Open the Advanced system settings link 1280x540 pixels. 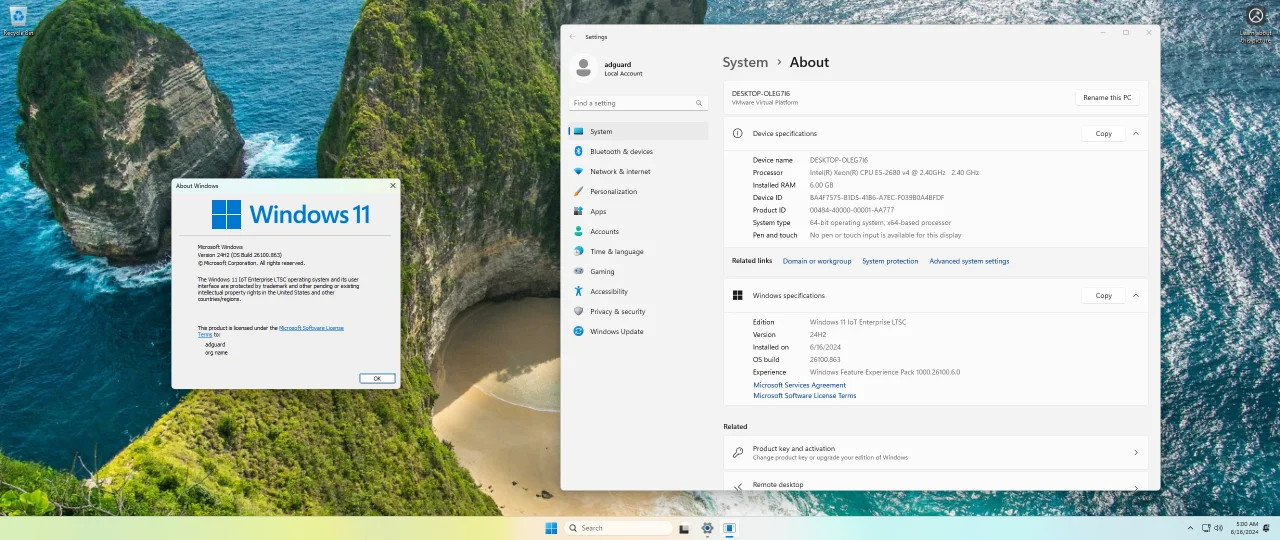pyautogui.click(x=969, y=261)
